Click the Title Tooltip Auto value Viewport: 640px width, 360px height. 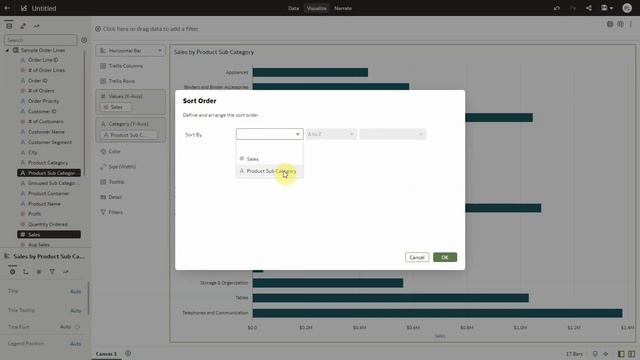point(76,311)
